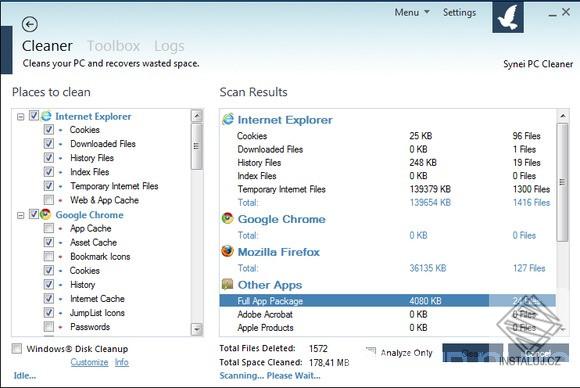
Task: Toggle Google Chrome group checkbox
Action: (x=34, y=214)
